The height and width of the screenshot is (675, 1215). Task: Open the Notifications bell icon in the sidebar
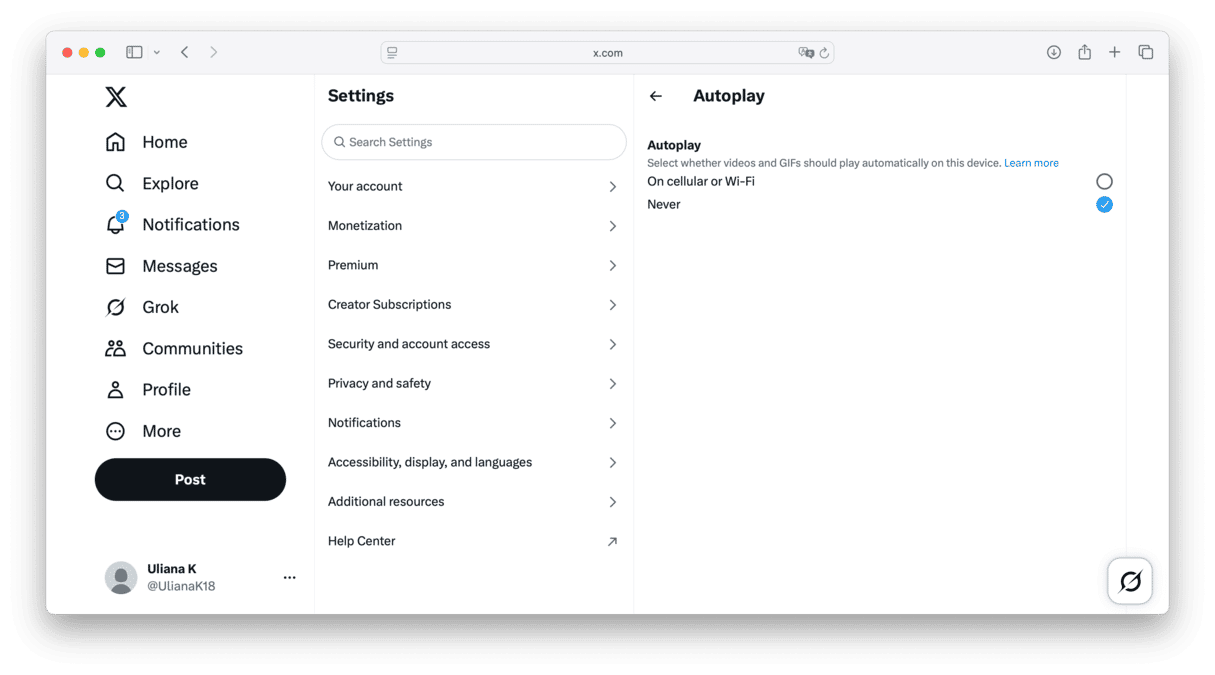click(x=116, y=224)
